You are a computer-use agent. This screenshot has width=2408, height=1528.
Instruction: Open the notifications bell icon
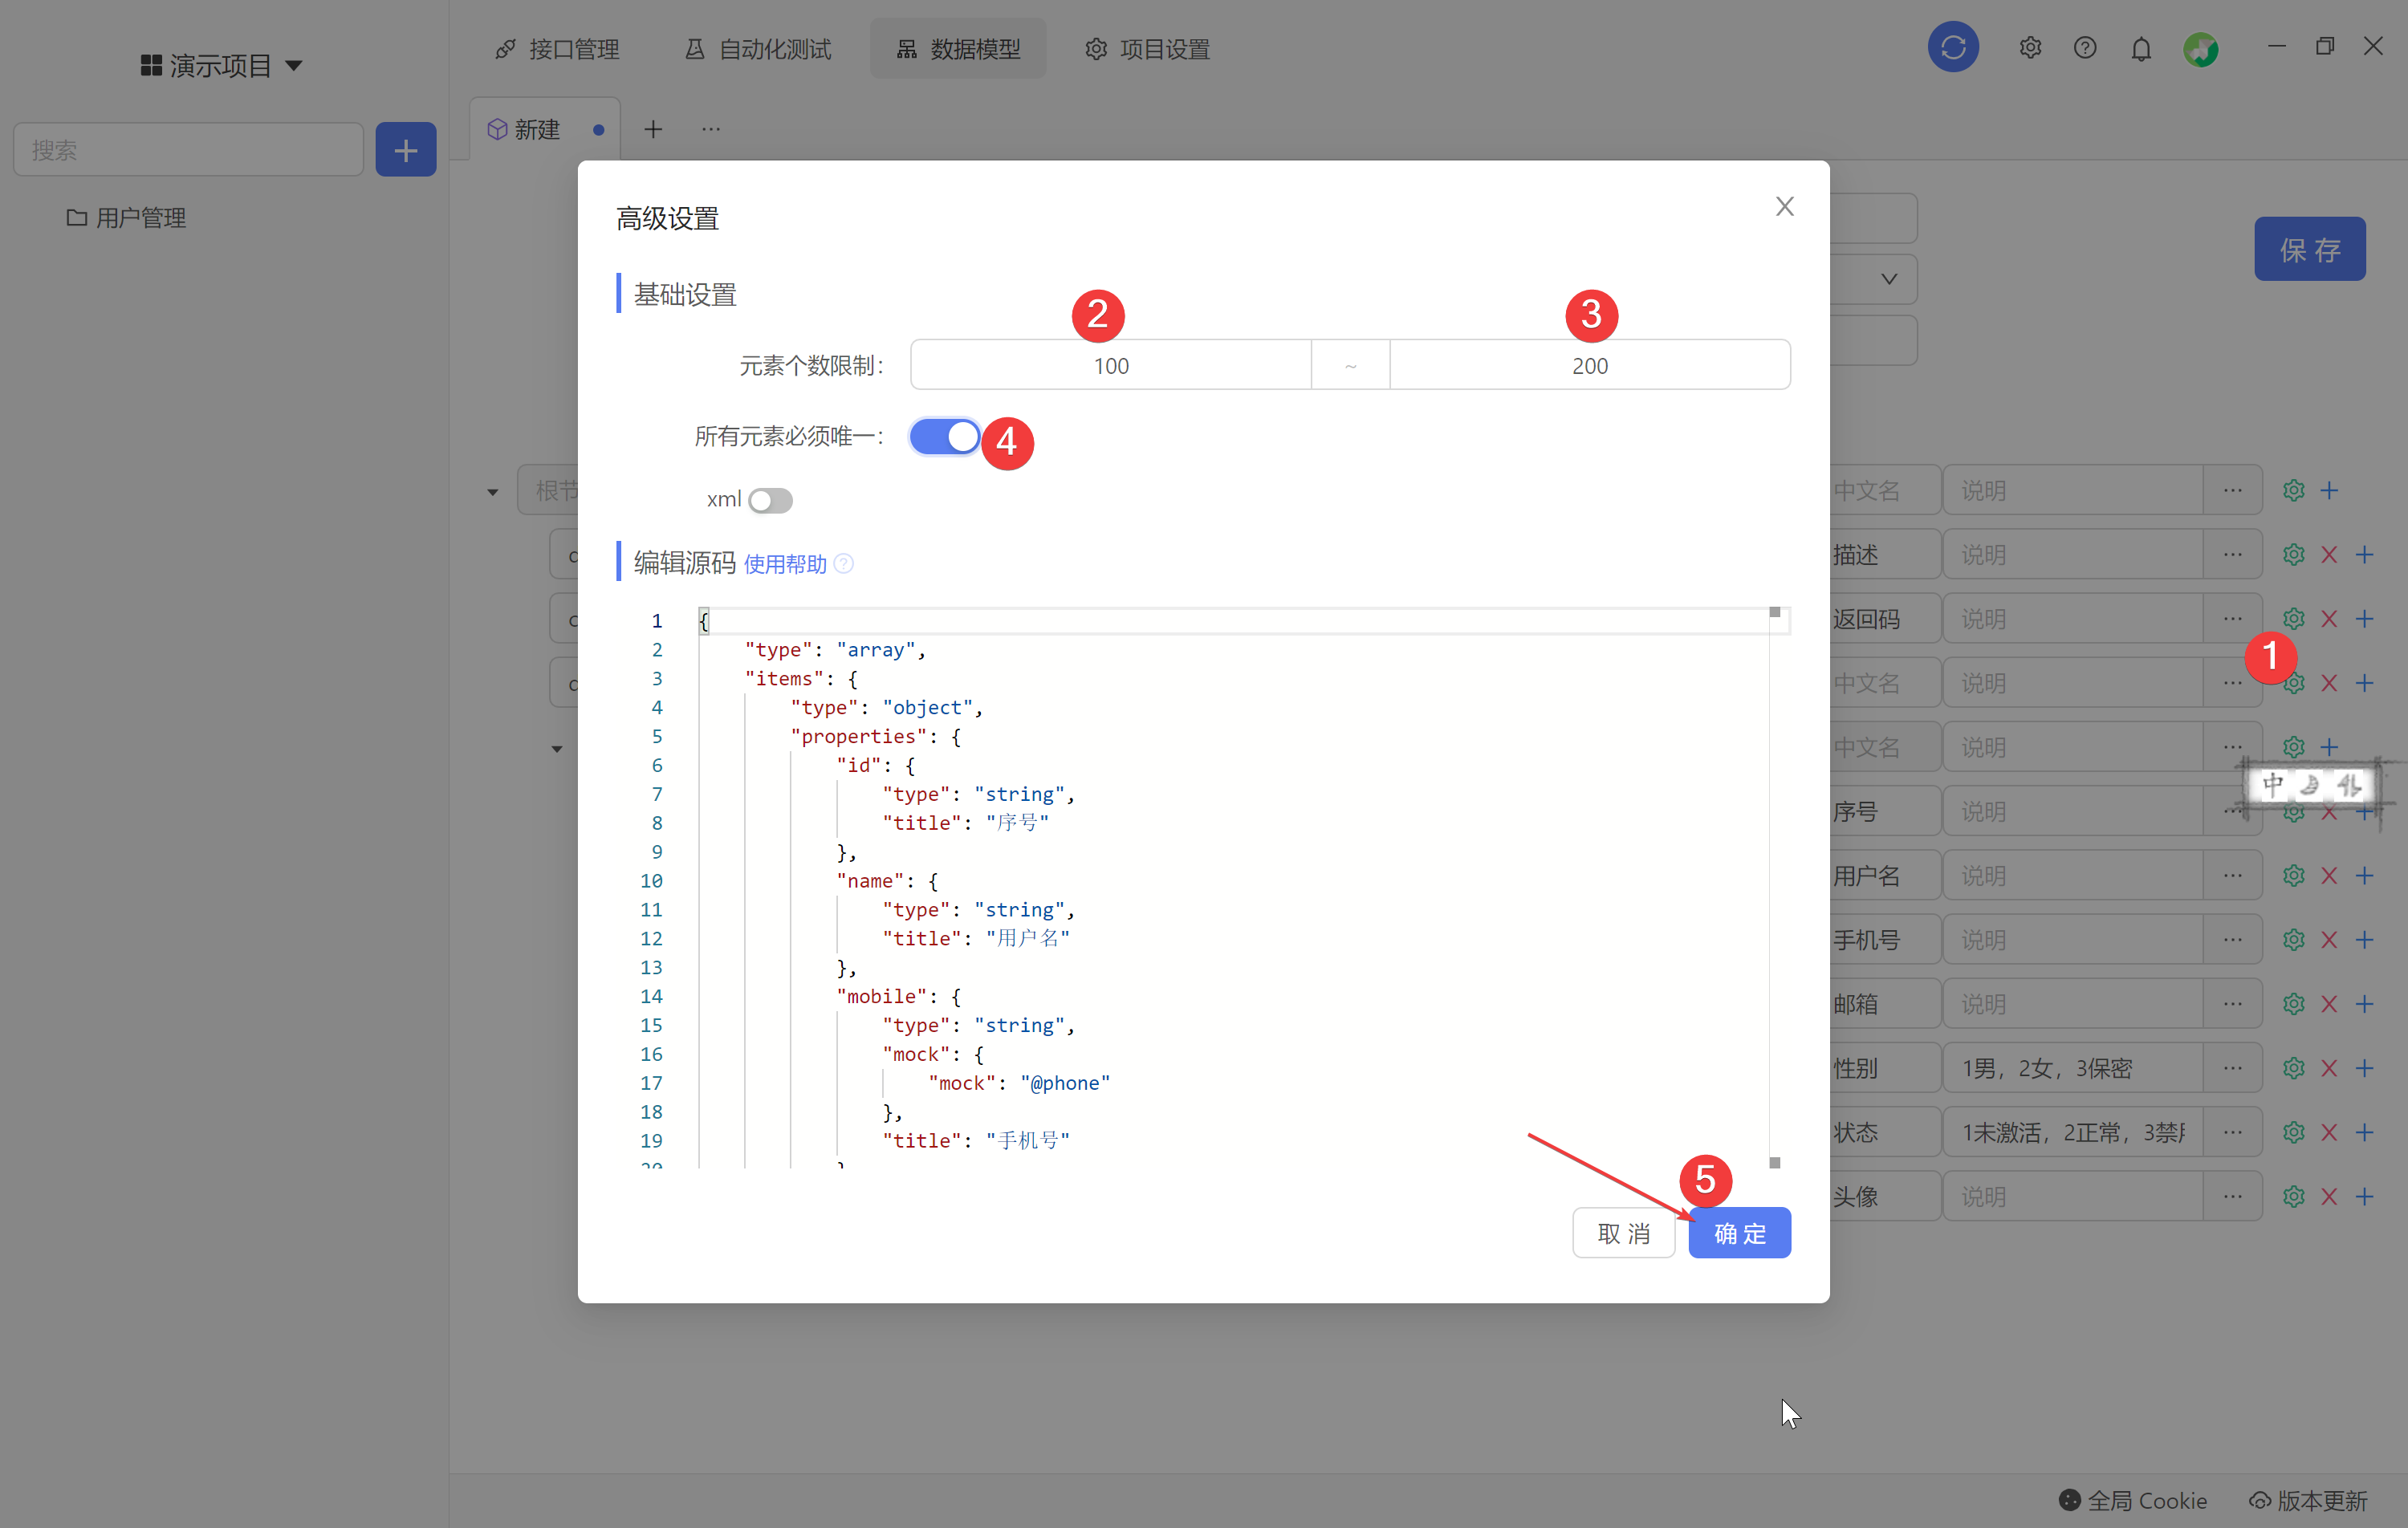point(2140,49)
